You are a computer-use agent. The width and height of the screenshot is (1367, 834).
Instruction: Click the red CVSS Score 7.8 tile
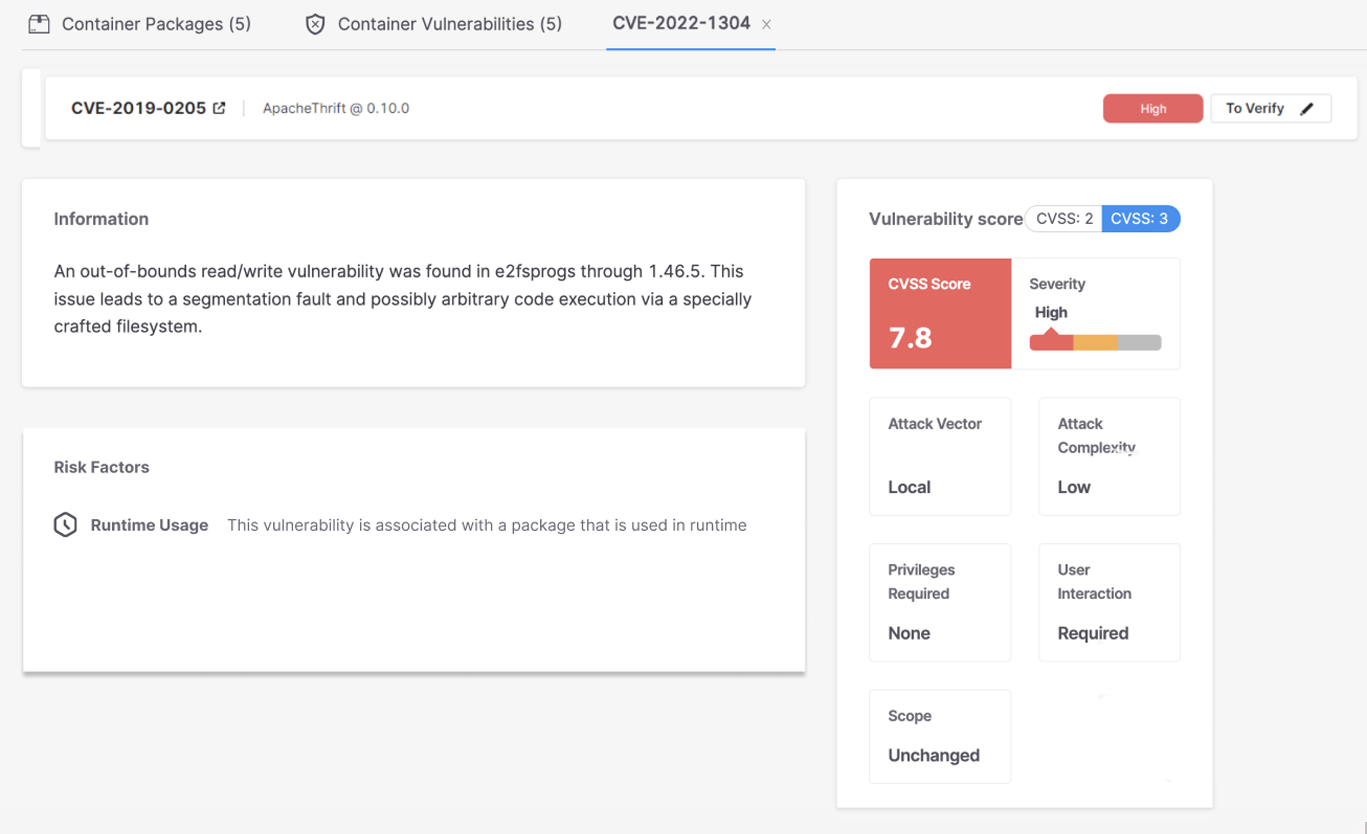point(940,314)
